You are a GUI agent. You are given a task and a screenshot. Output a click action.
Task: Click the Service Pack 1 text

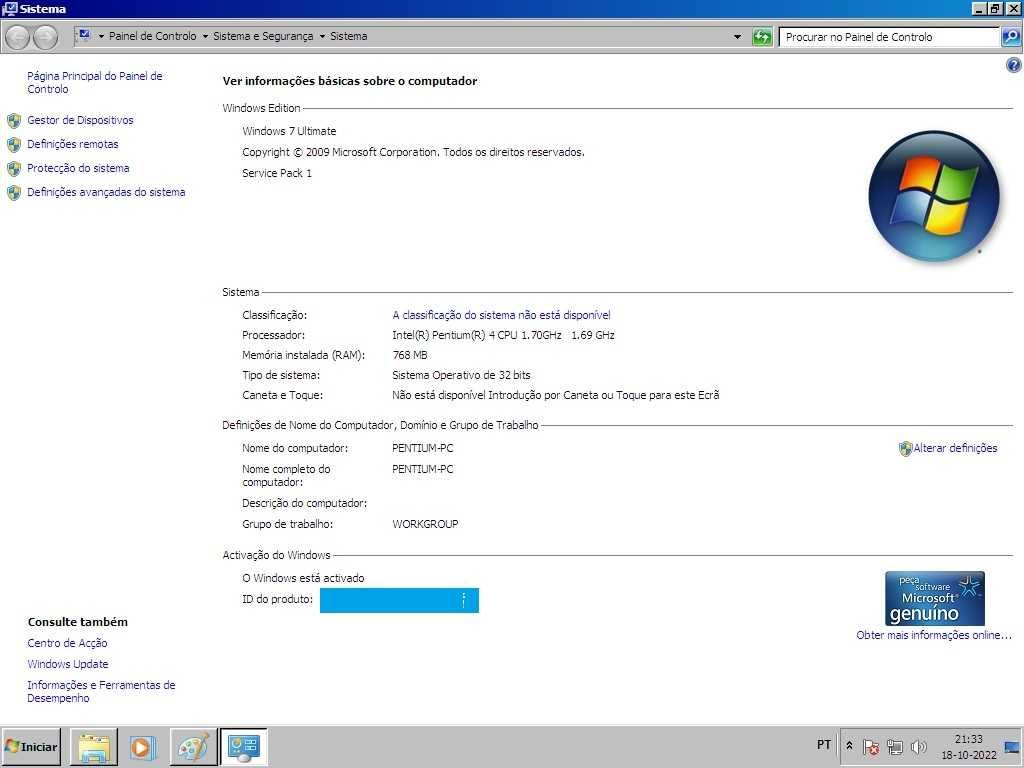point(277,174)
